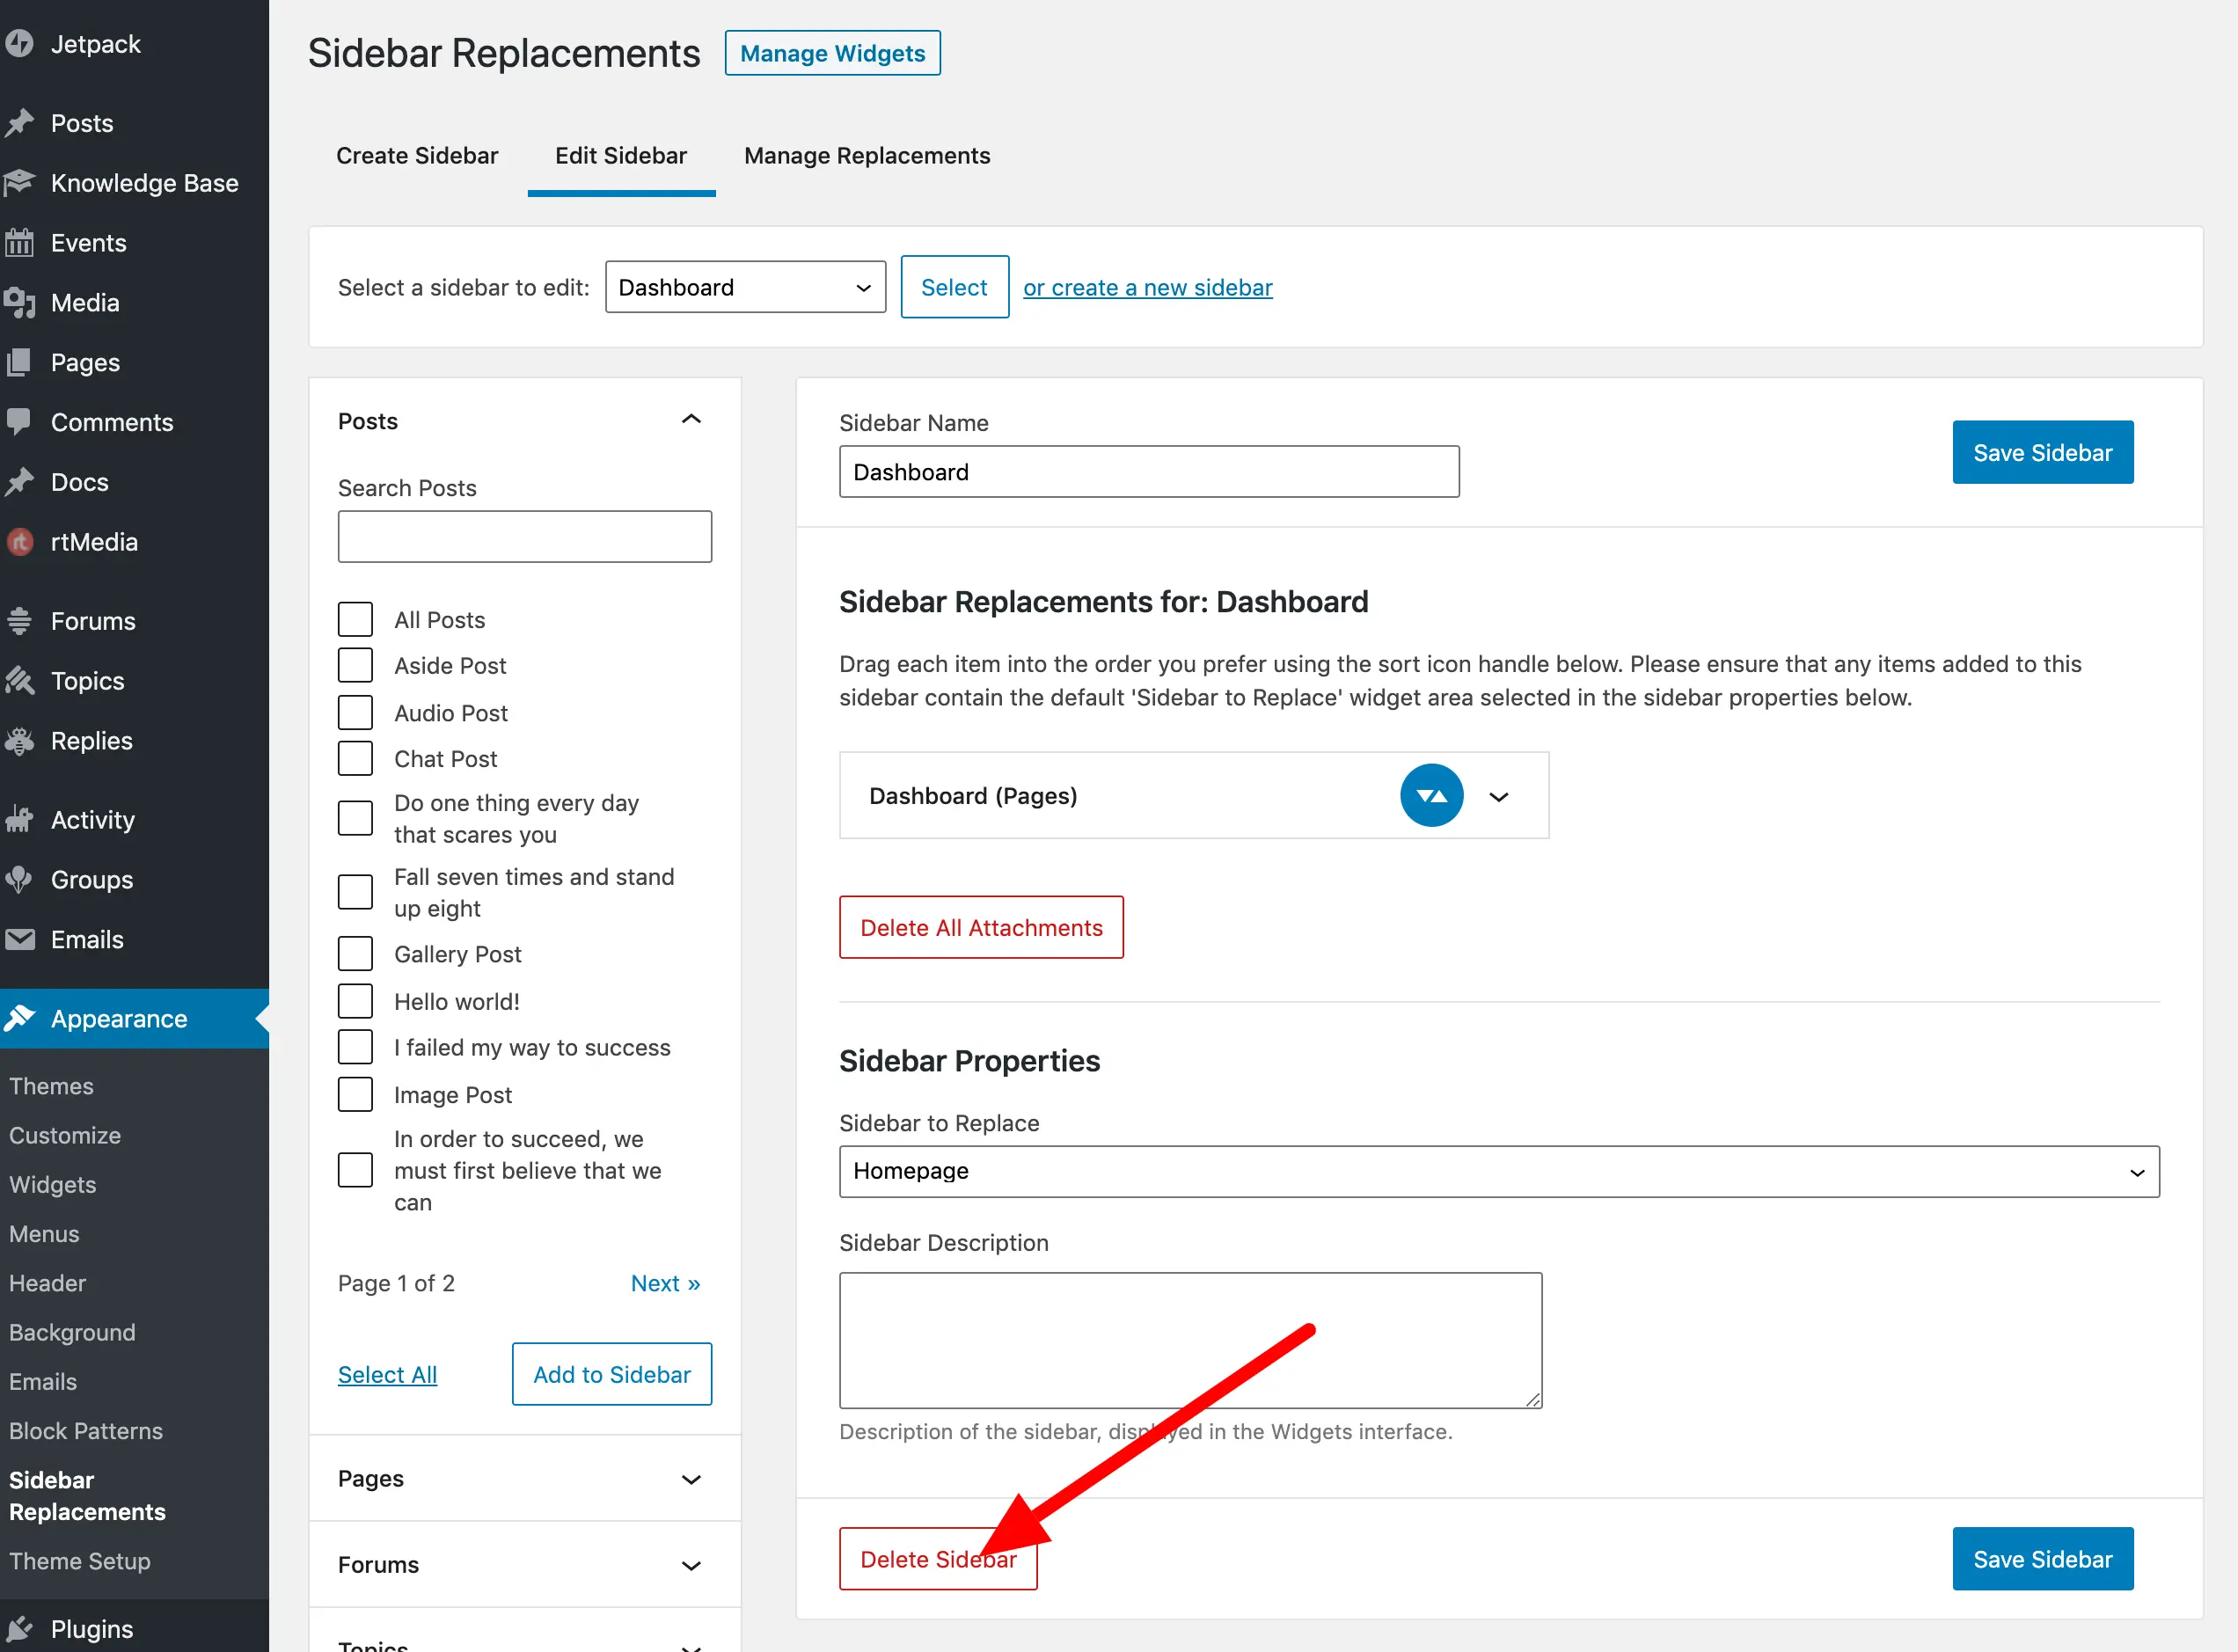Click the bottom Save Sidebar button

tap(2043, 1559)
